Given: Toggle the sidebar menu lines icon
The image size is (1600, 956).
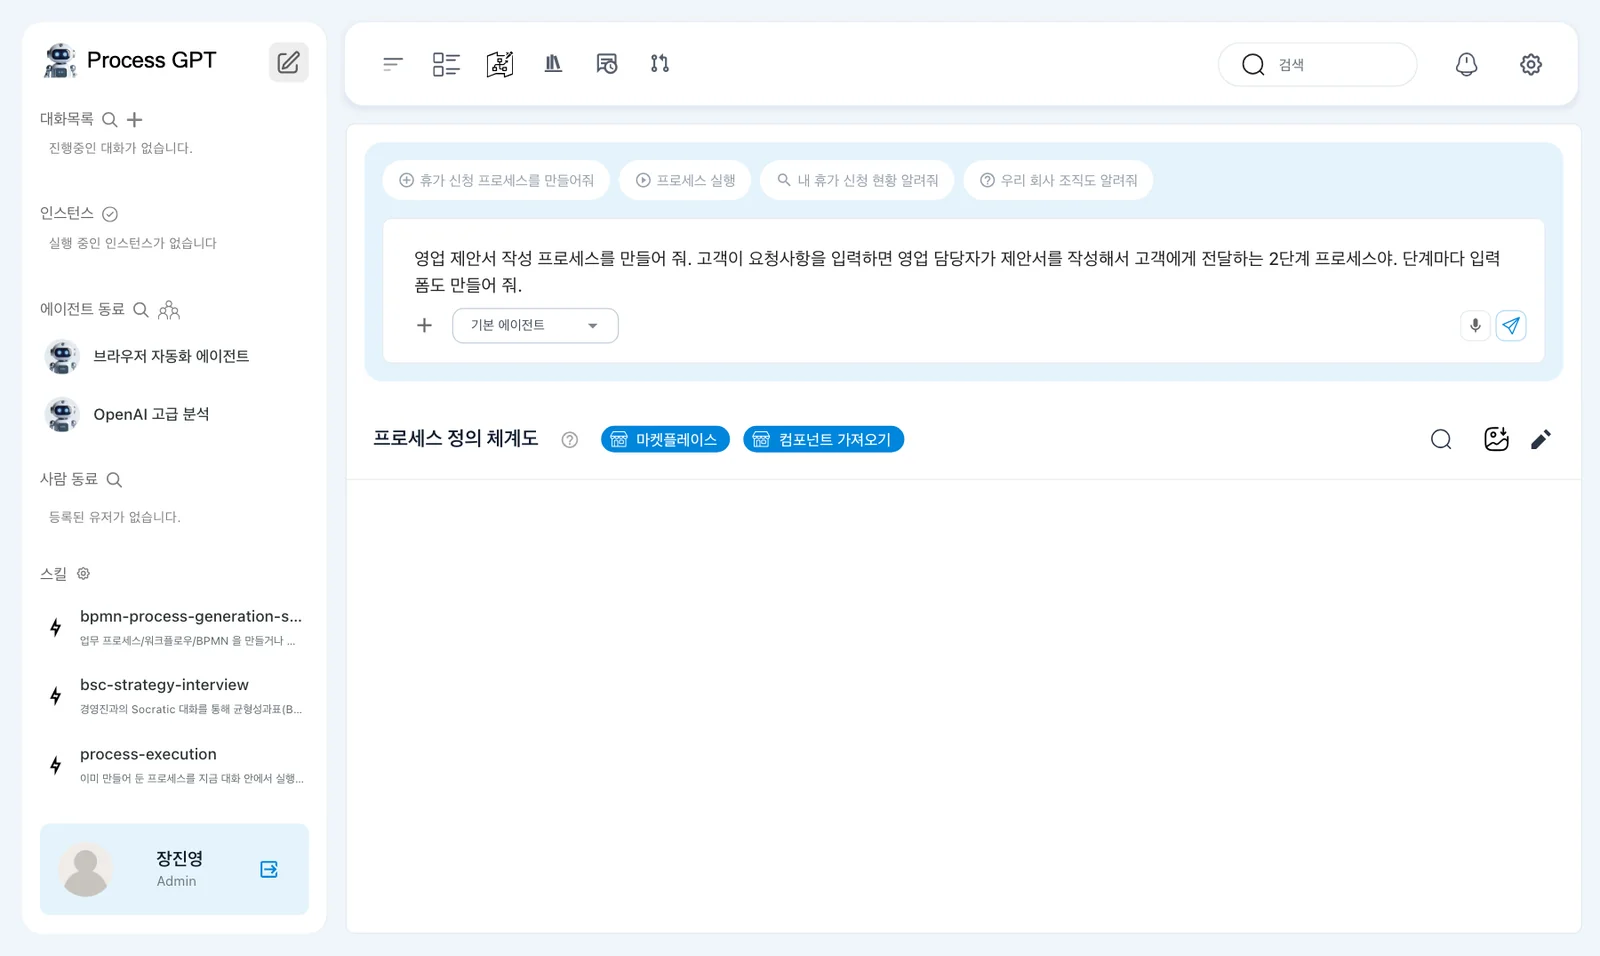Looking at the screenshot, I should pos(392,64).
